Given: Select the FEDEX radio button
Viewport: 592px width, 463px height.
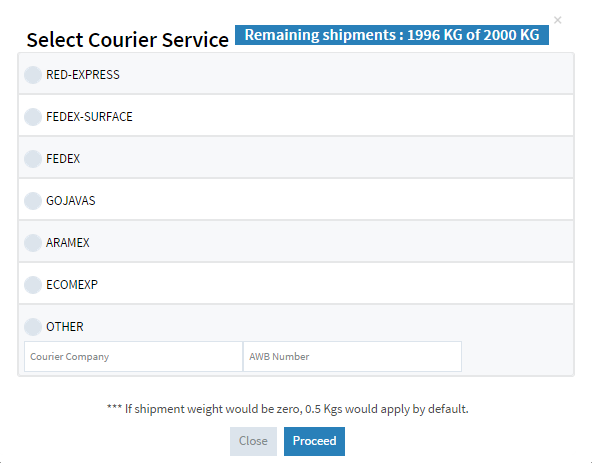Looking at the screenshot, I should (33, 159).
